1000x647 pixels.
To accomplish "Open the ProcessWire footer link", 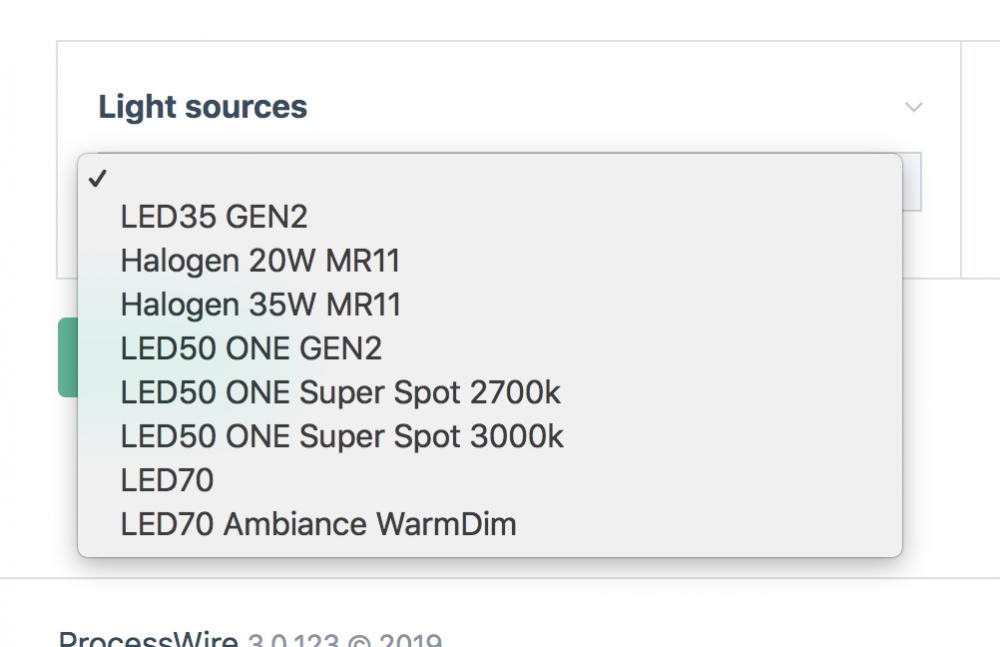I will coord(146,637).
